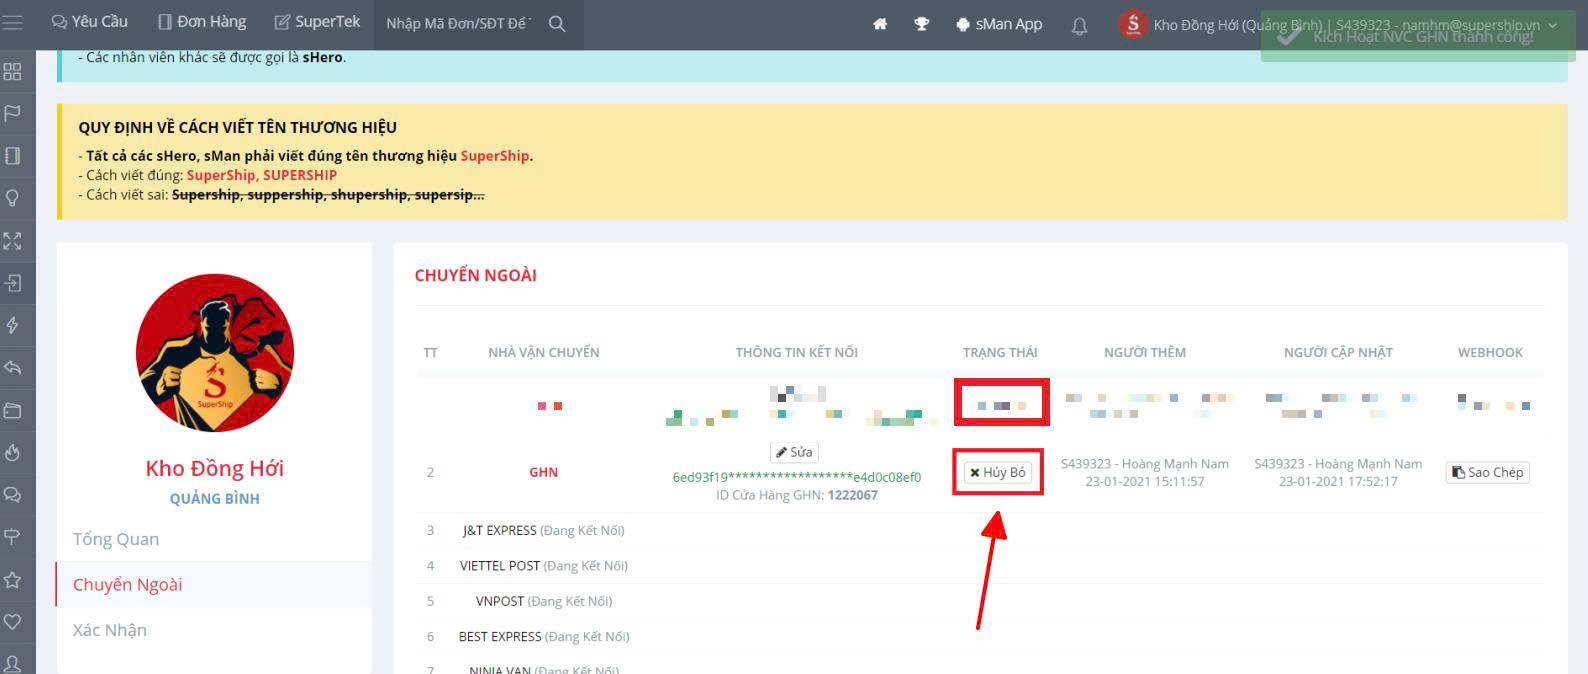Viewport: 1588px width, 674px height.
Task: Click NGƯỜI CẬP NHẬT column header
Action: (1338, 352)
